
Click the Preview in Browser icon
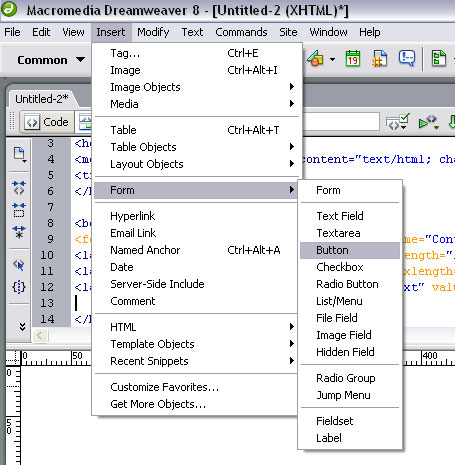point(429,122)
